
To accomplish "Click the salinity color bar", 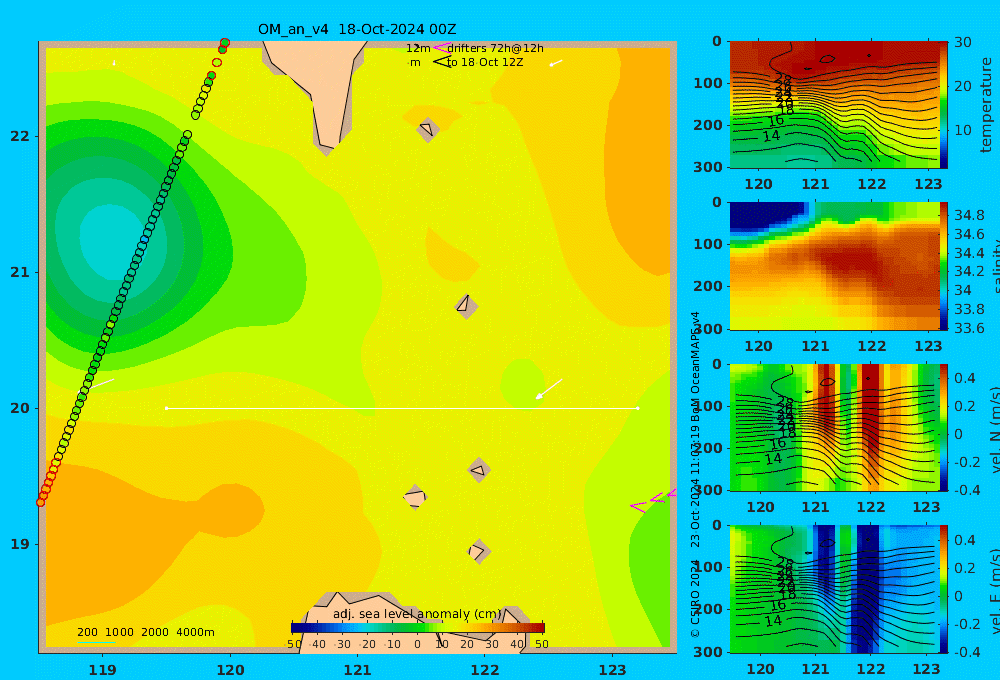I will (x=944, y=266).
